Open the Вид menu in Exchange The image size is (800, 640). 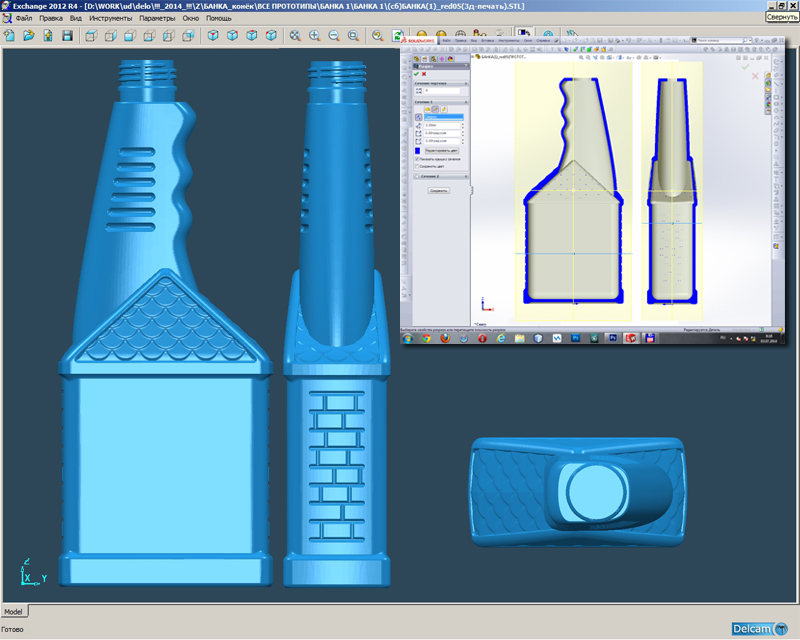tap(76, 18)
